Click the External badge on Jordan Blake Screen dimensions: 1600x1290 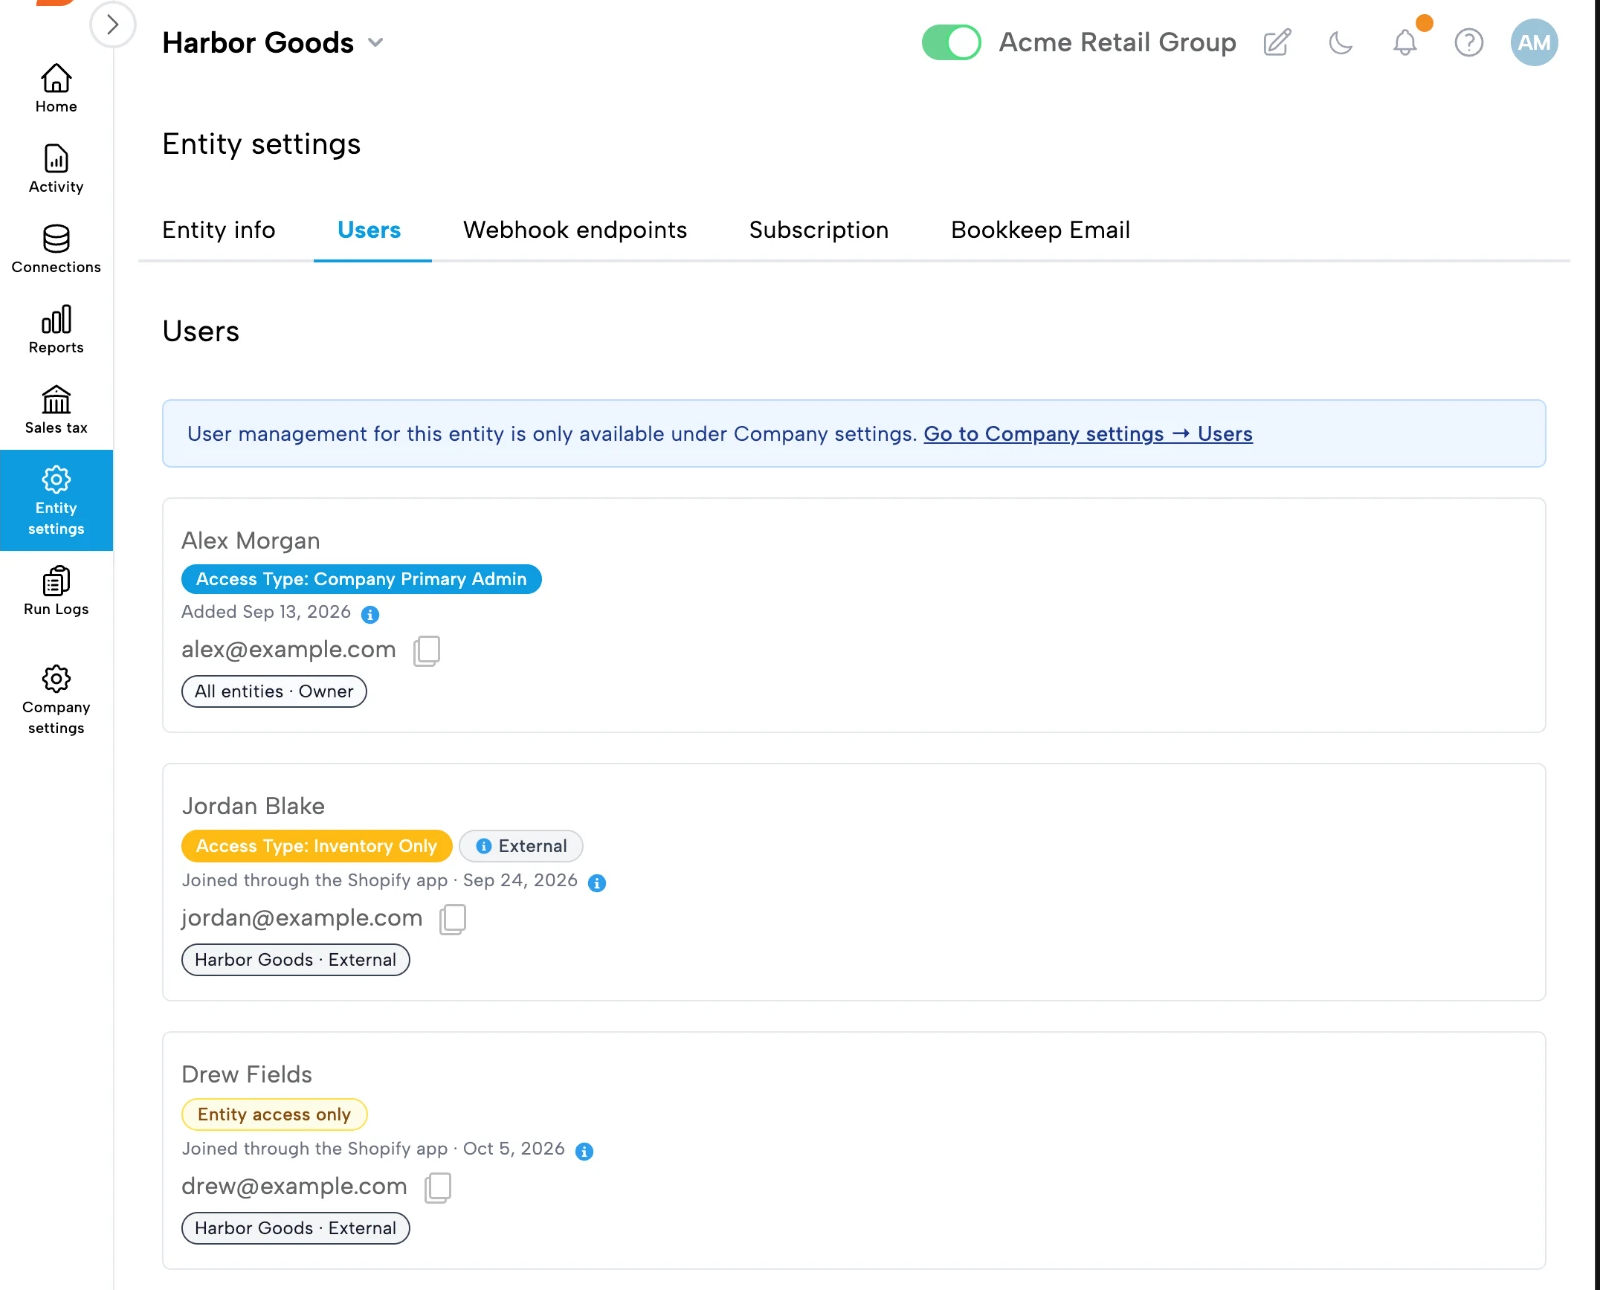521,846
